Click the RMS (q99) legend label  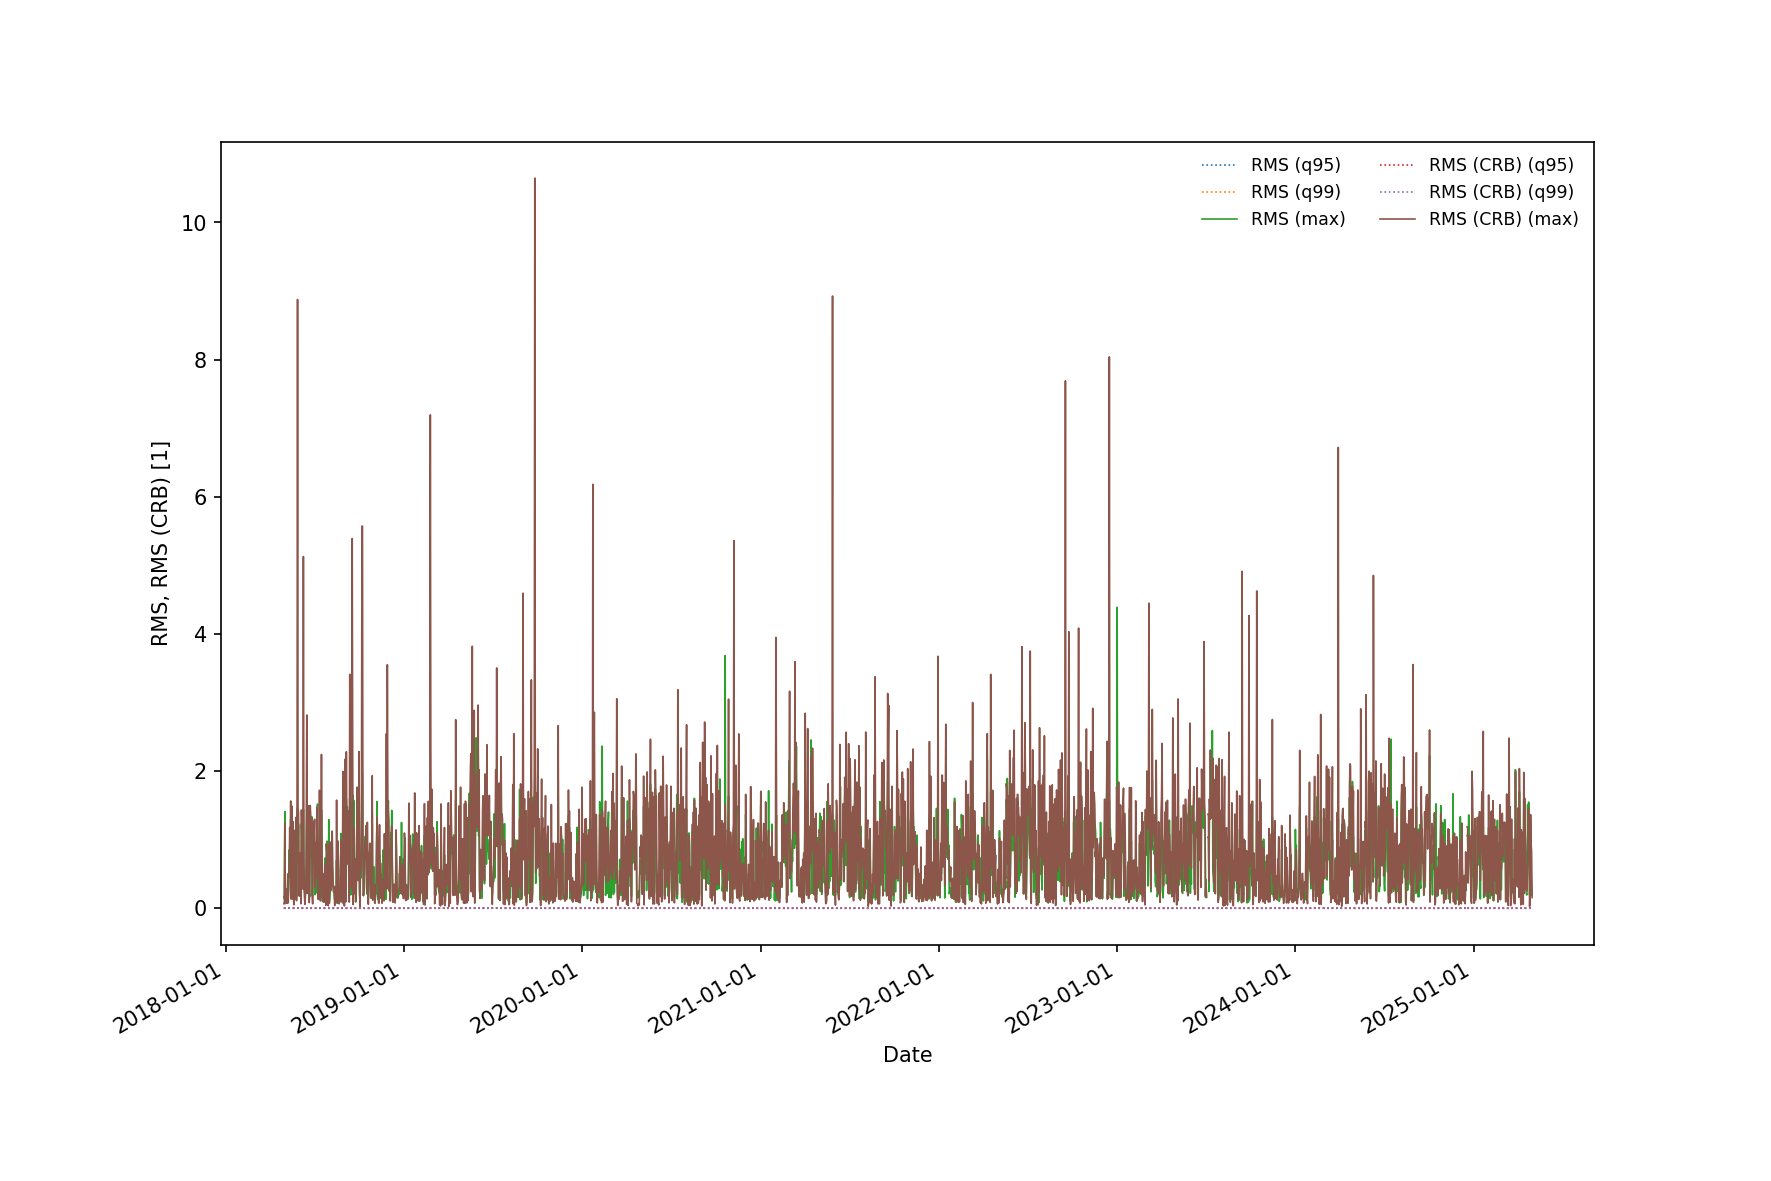1295,192
